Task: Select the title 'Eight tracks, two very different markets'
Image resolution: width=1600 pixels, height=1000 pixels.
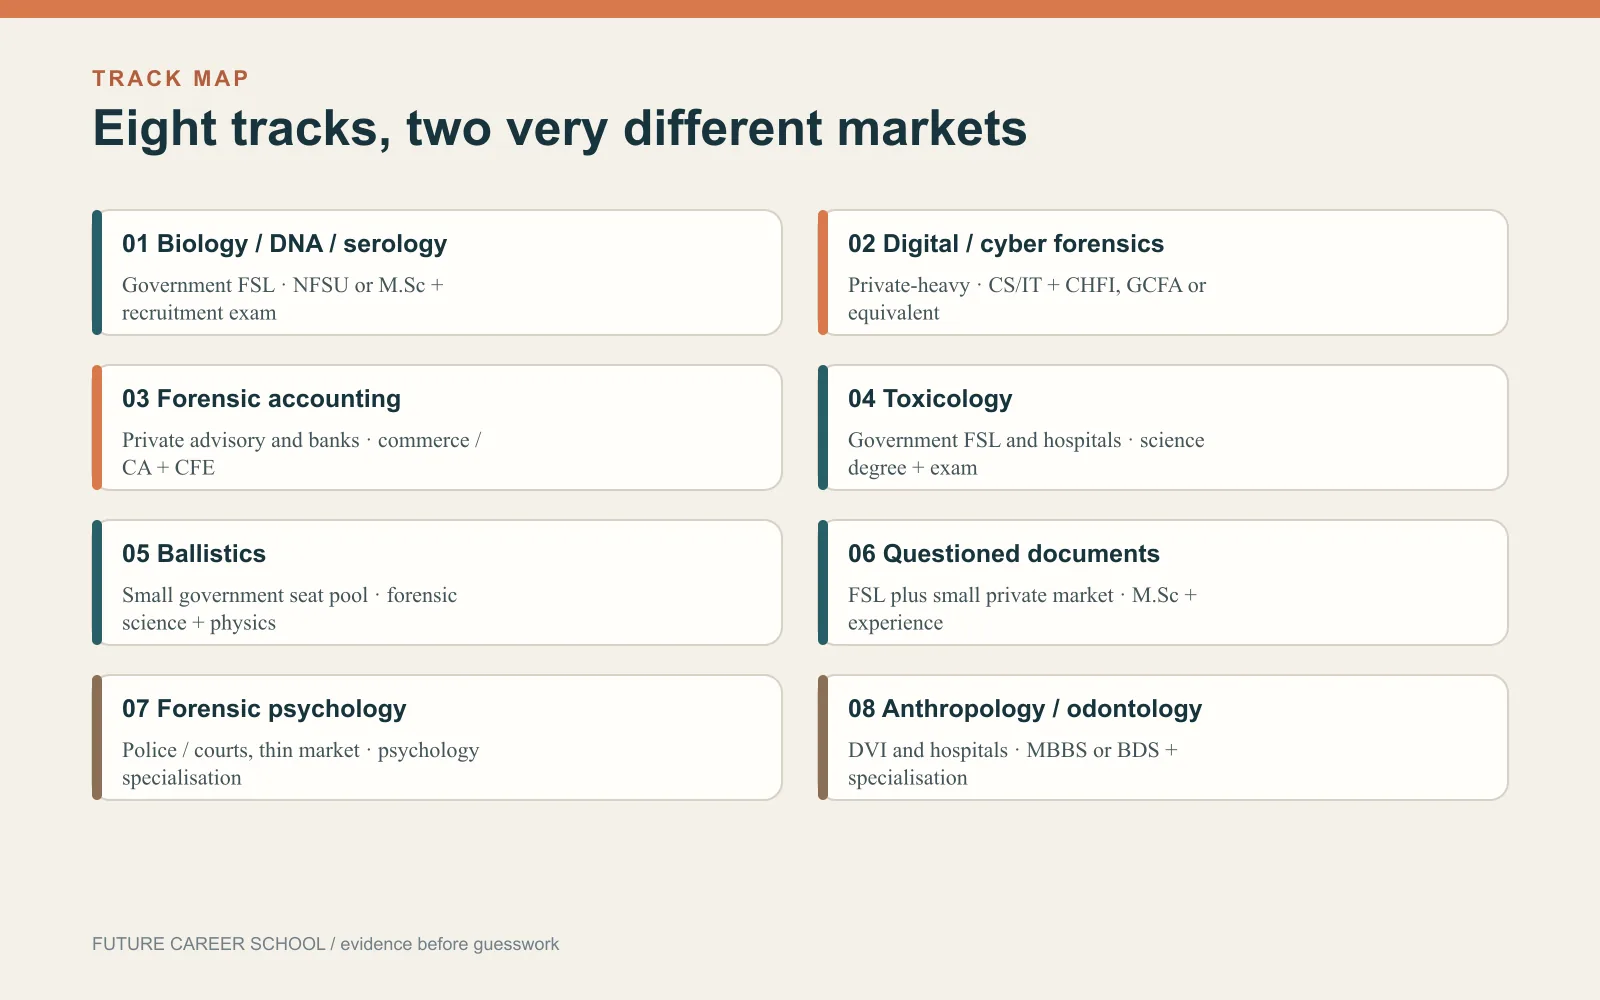Action: pos(560,129)
